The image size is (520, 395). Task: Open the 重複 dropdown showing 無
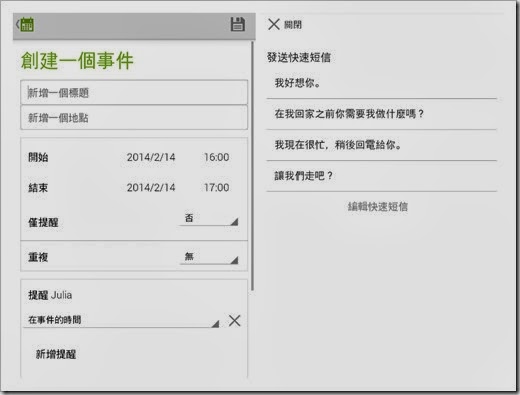coord(209,257)
